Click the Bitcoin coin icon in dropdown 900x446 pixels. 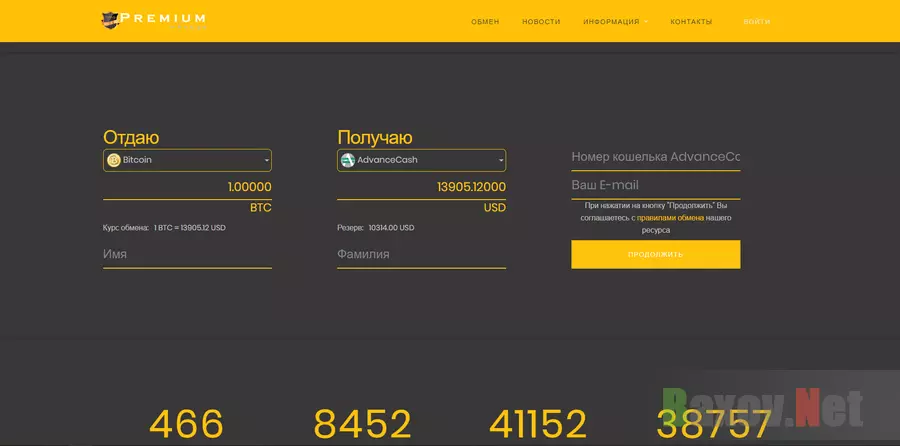[114, 160]
